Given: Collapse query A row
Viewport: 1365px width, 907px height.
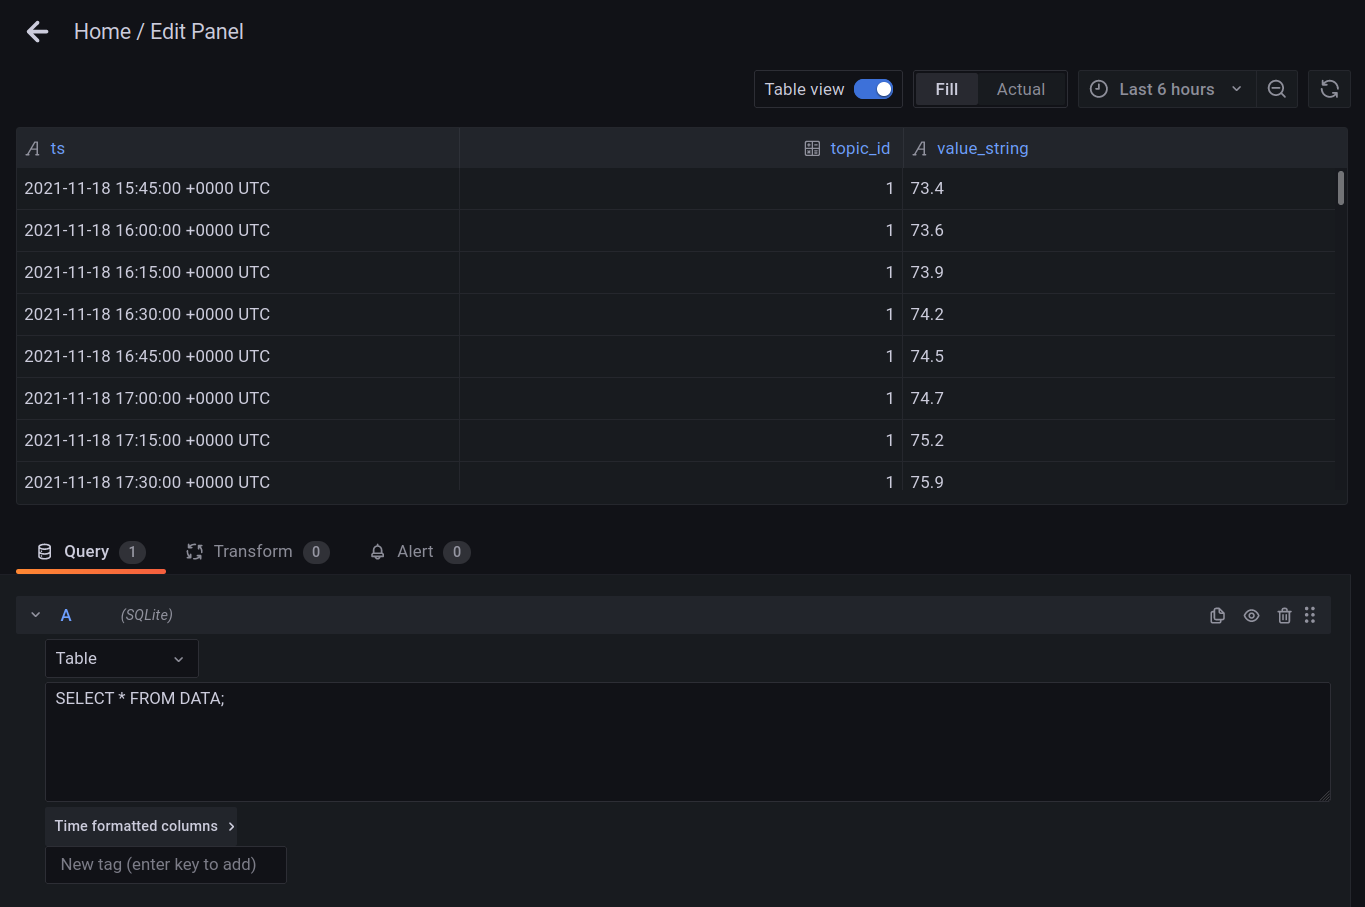Looking at the screenshot, I should pos(36,615).
